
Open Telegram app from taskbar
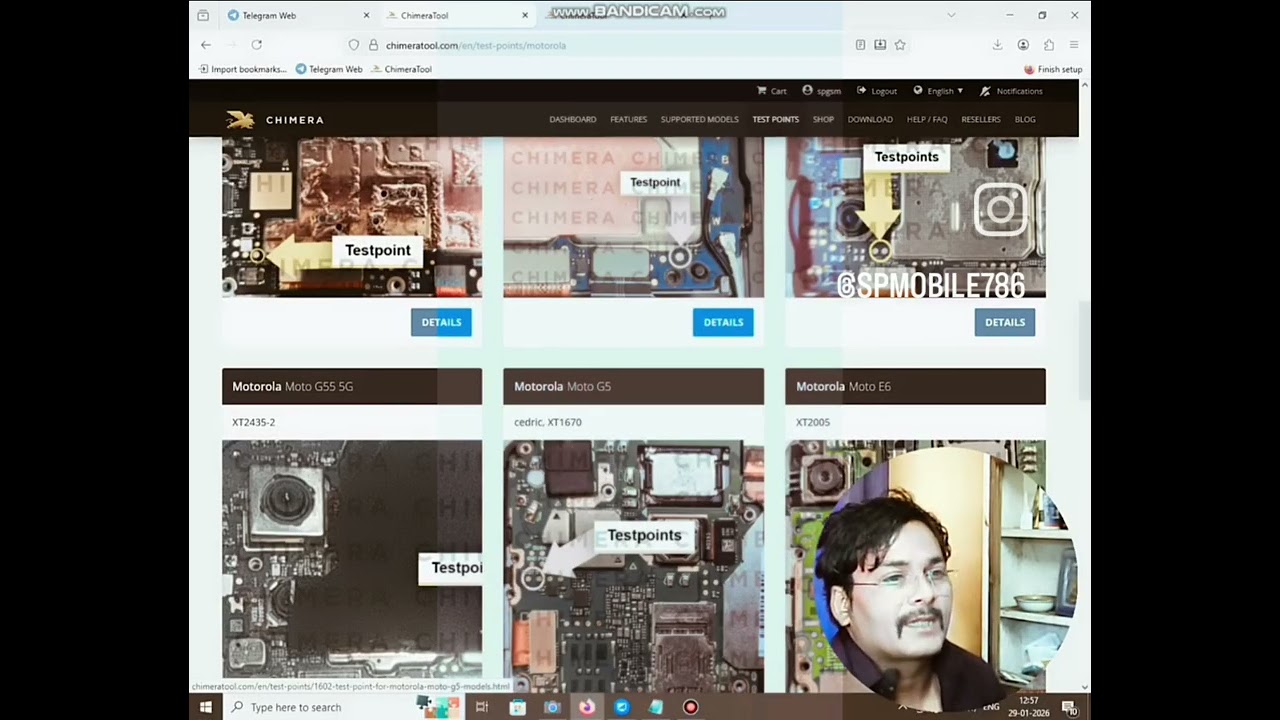pos(621,707)
